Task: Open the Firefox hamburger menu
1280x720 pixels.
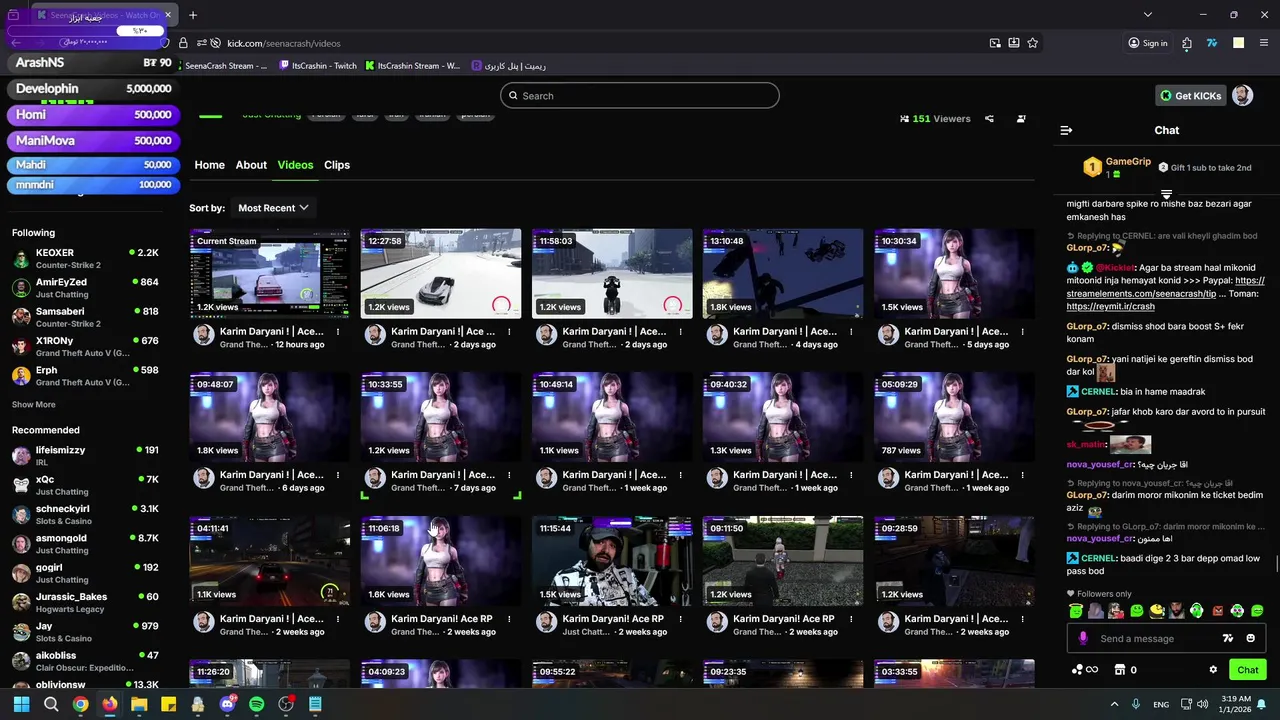Action: 1265,43
